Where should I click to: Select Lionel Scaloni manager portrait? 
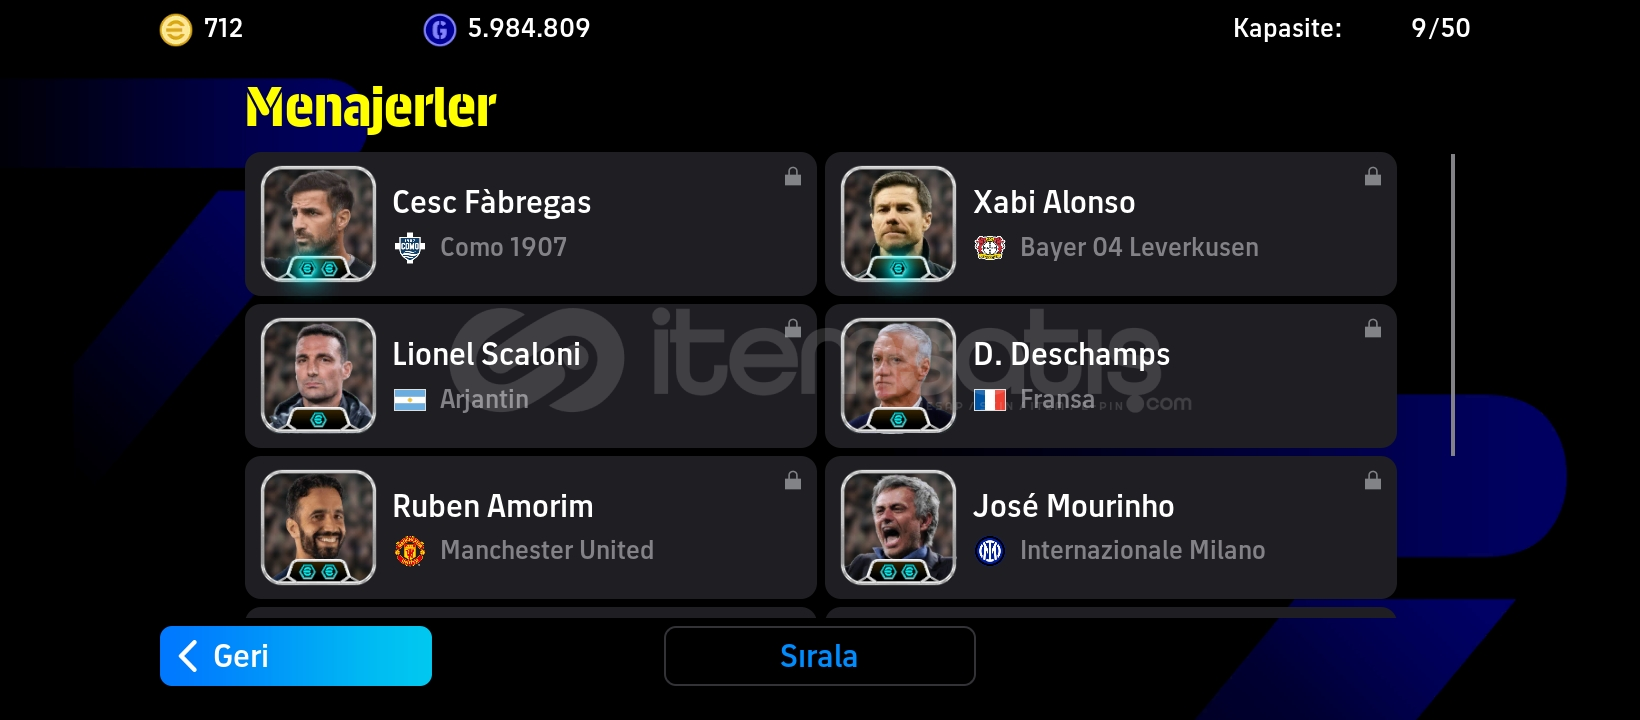318,376
